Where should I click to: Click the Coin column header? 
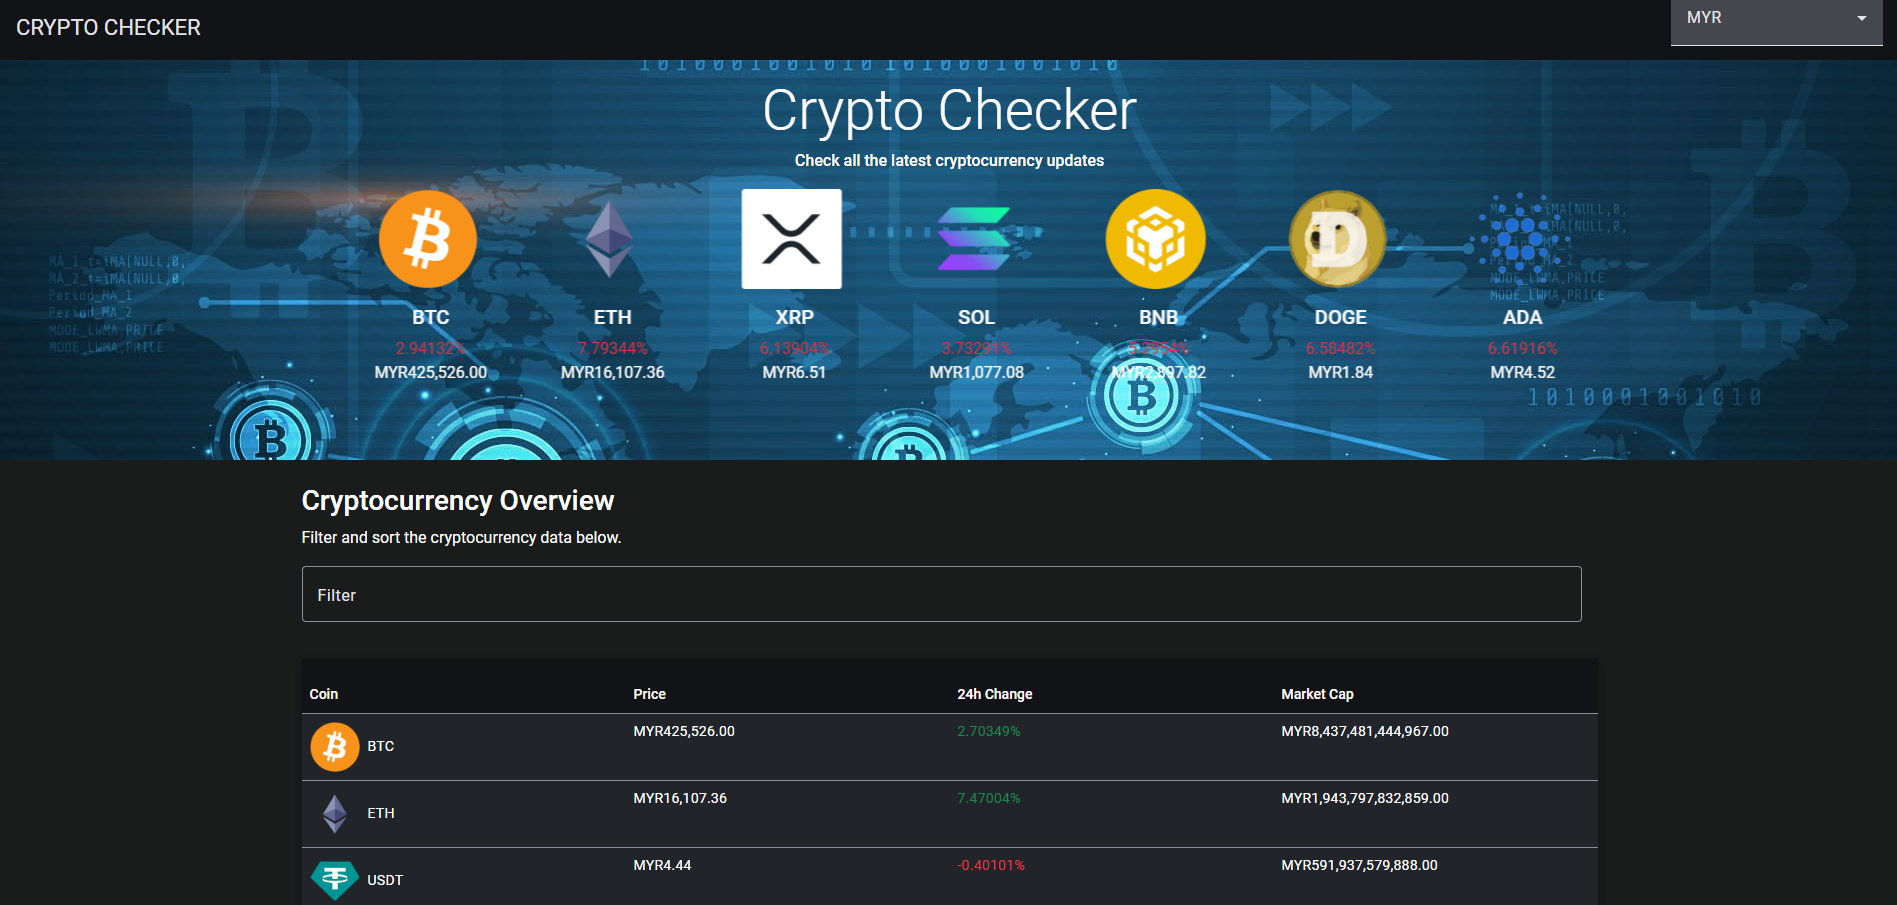[322, 693]
